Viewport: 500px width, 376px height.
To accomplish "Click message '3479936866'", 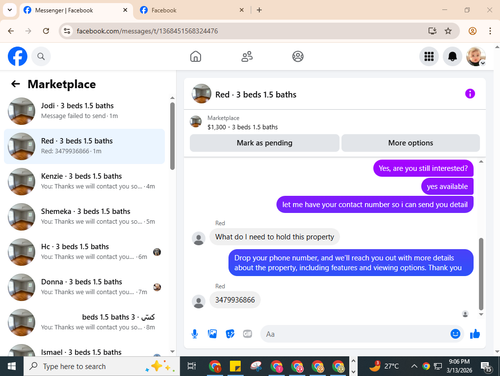I will (x=235, y=300).
